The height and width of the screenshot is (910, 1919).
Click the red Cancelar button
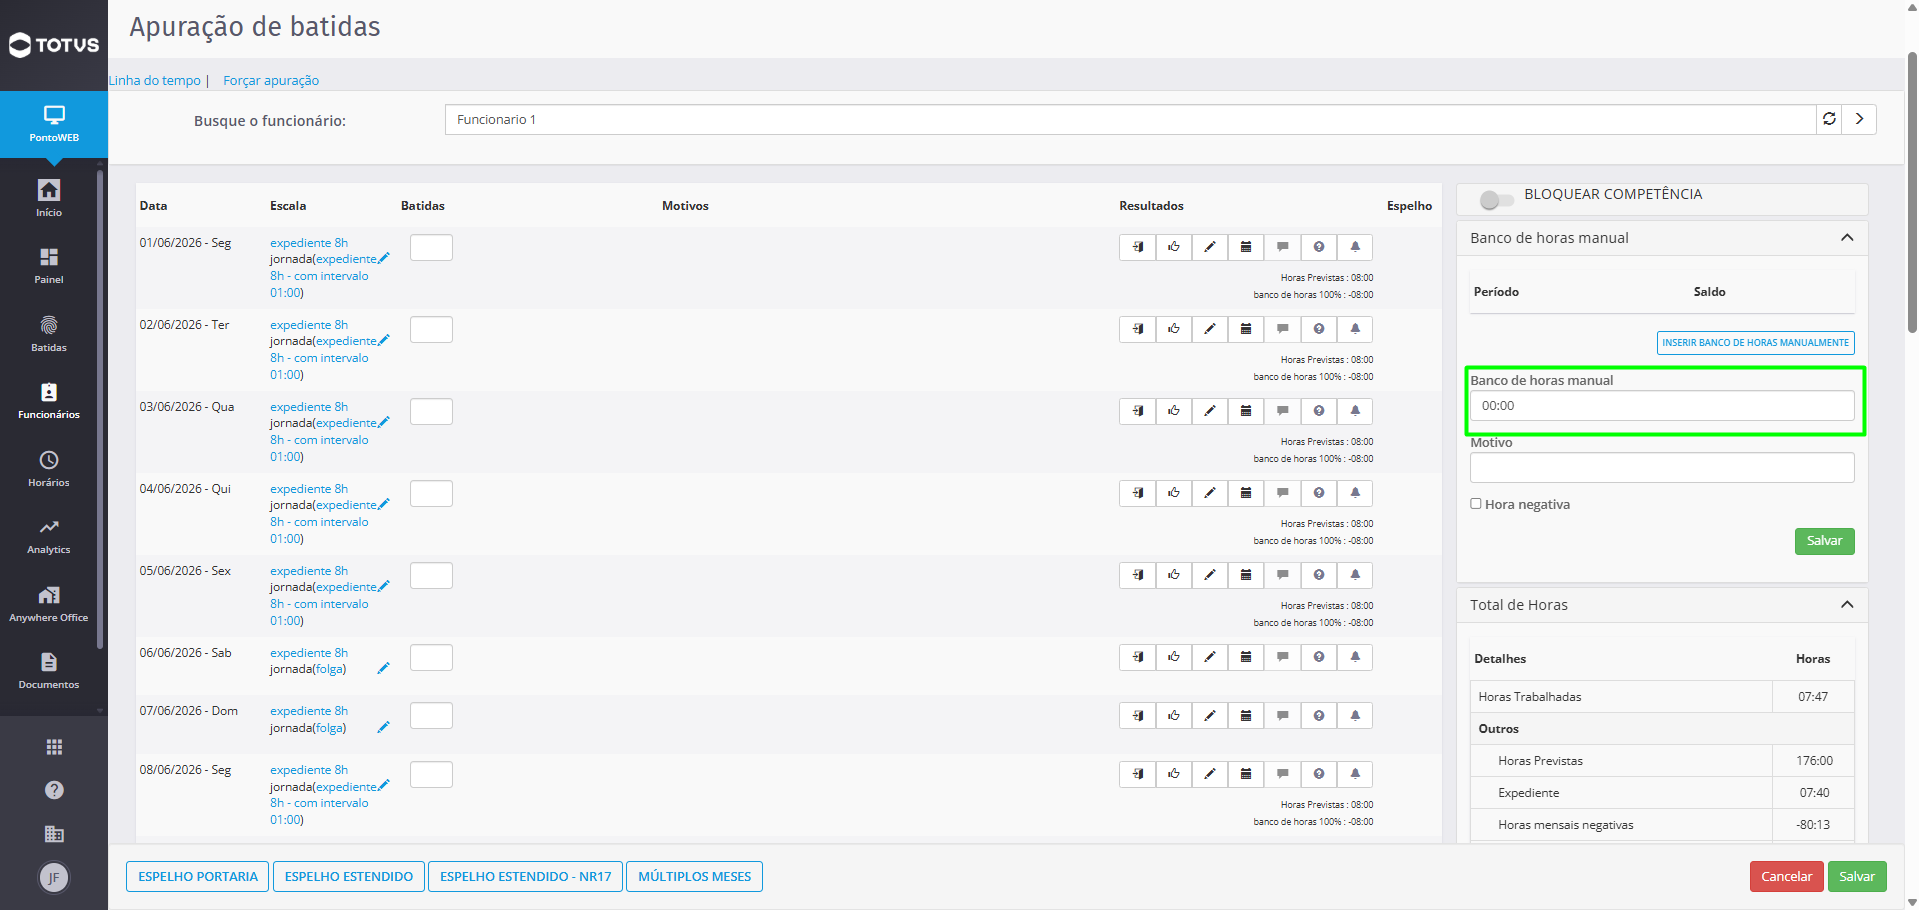pyautogui.click(x=1786, y=877)
